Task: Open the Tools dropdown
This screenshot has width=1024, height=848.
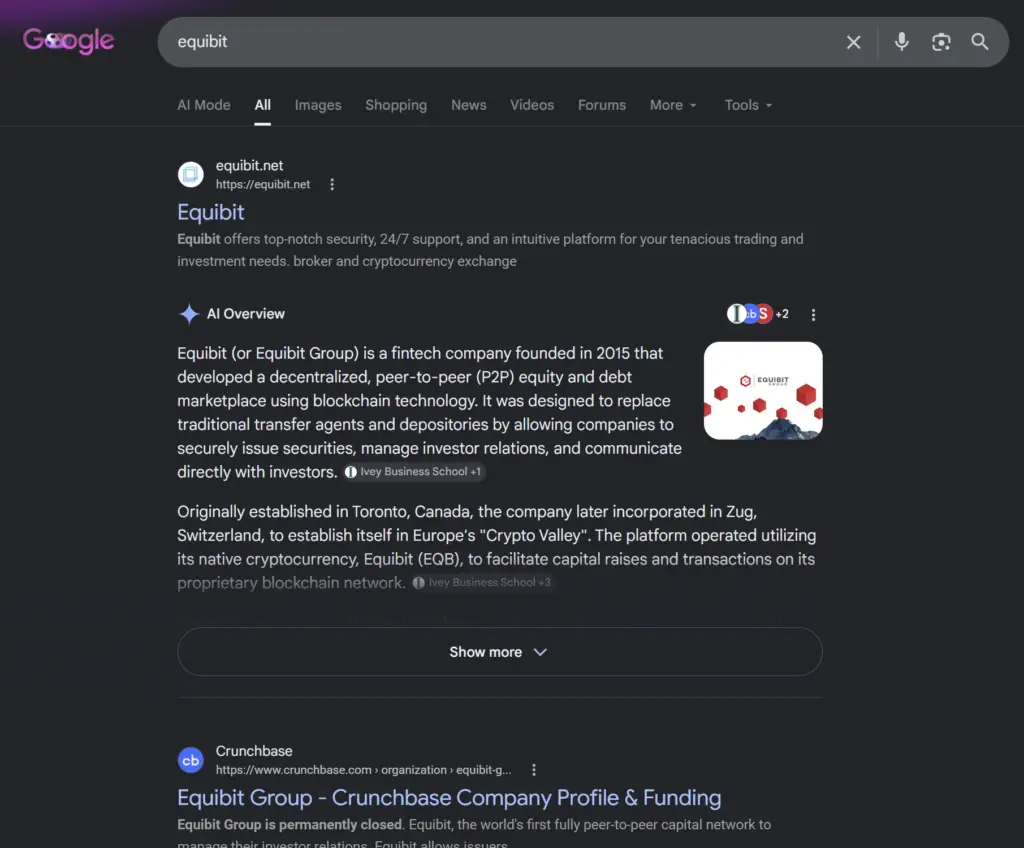Action: pyautogui.click(x=748, y=105)
